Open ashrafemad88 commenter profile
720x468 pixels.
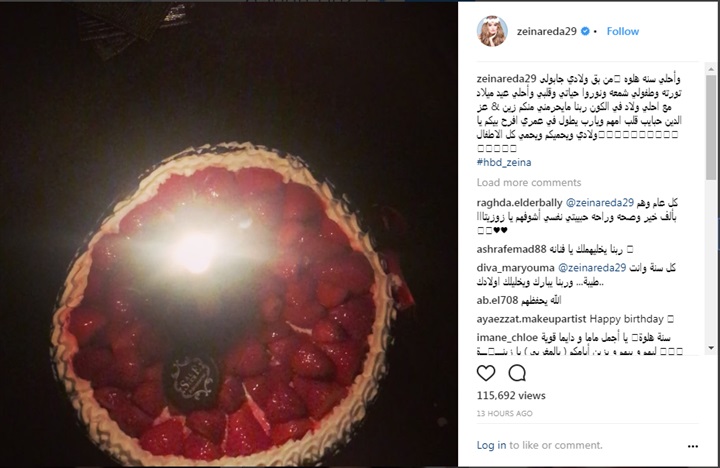pos(511,249)
